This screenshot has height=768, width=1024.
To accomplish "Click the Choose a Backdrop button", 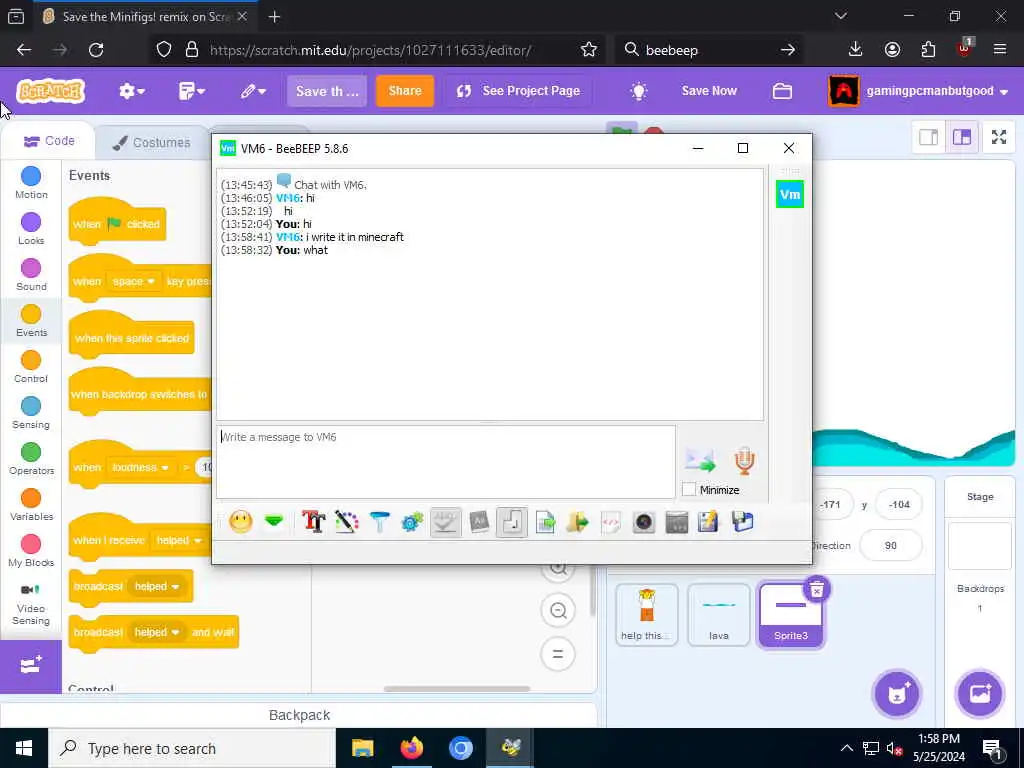I will [980, 694].
